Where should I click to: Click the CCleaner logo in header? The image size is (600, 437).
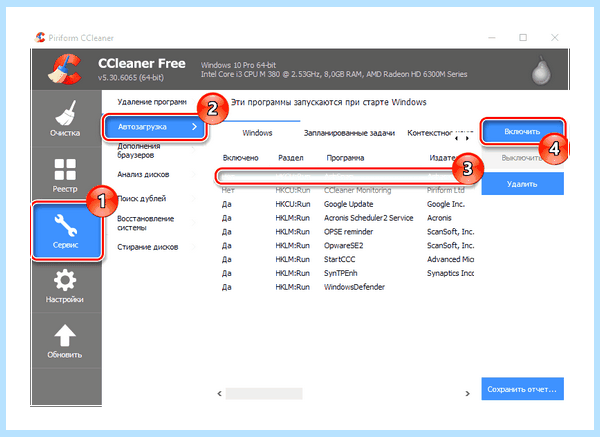click(65, 70)
